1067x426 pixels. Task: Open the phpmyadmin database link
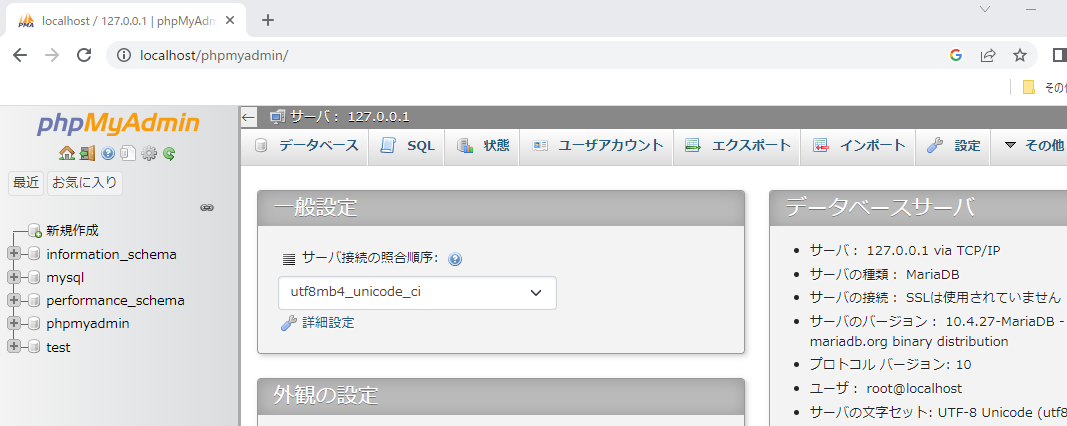pos(88,324)
